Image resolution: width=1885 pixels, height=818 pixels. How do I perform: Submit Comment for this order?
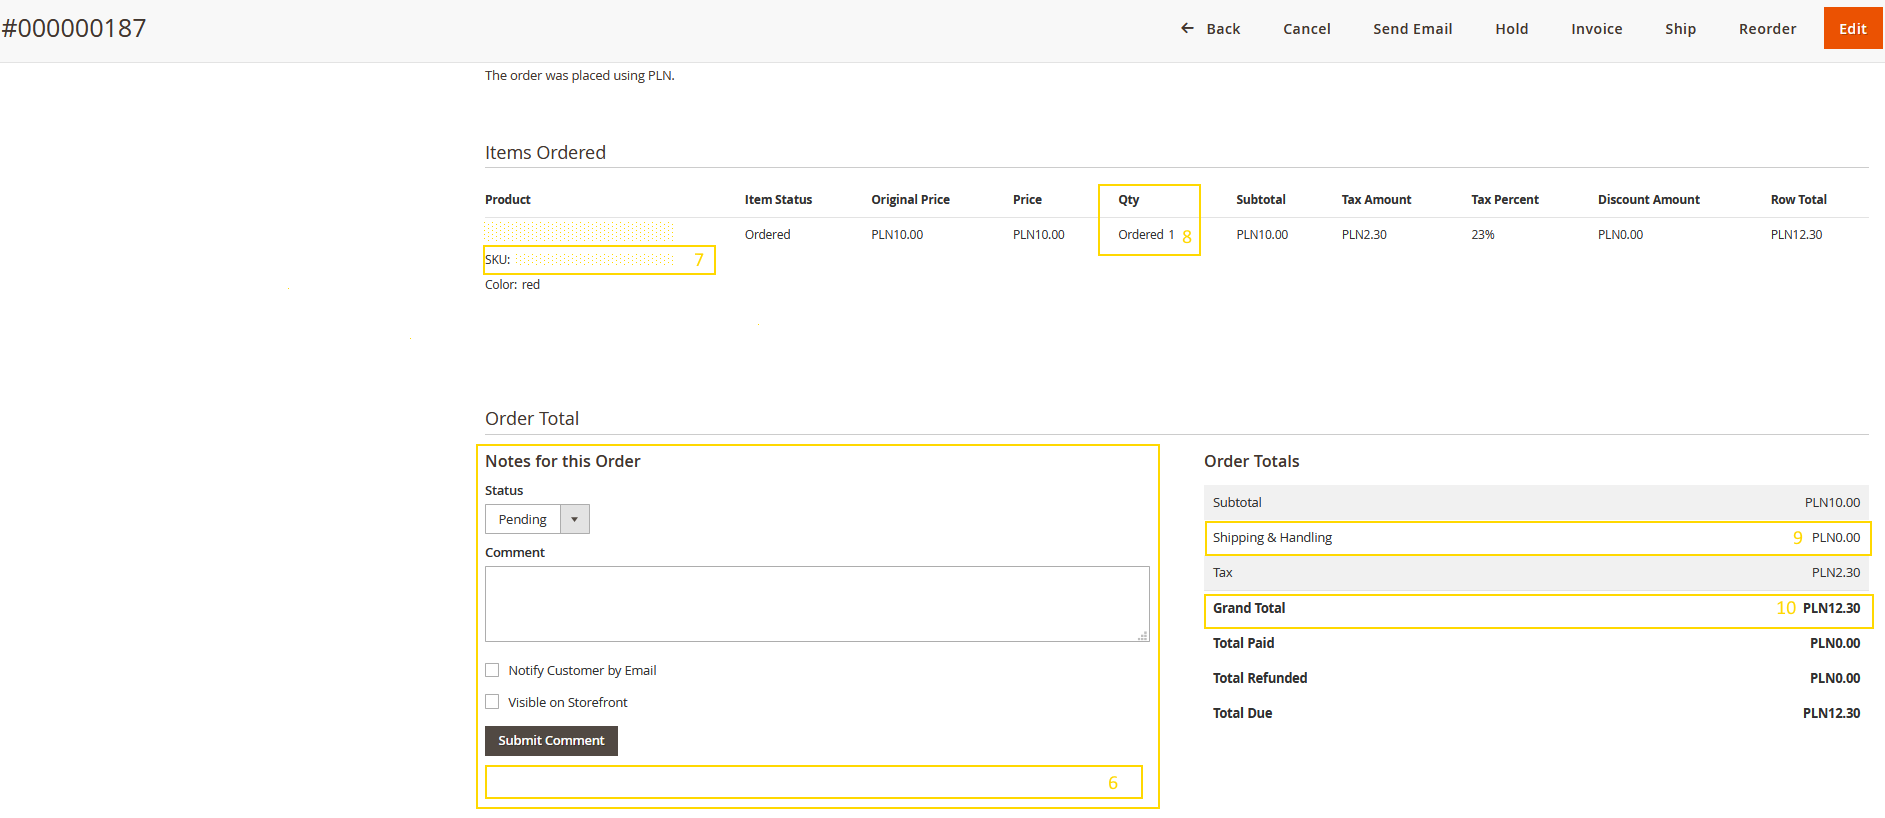pos(551,741)
